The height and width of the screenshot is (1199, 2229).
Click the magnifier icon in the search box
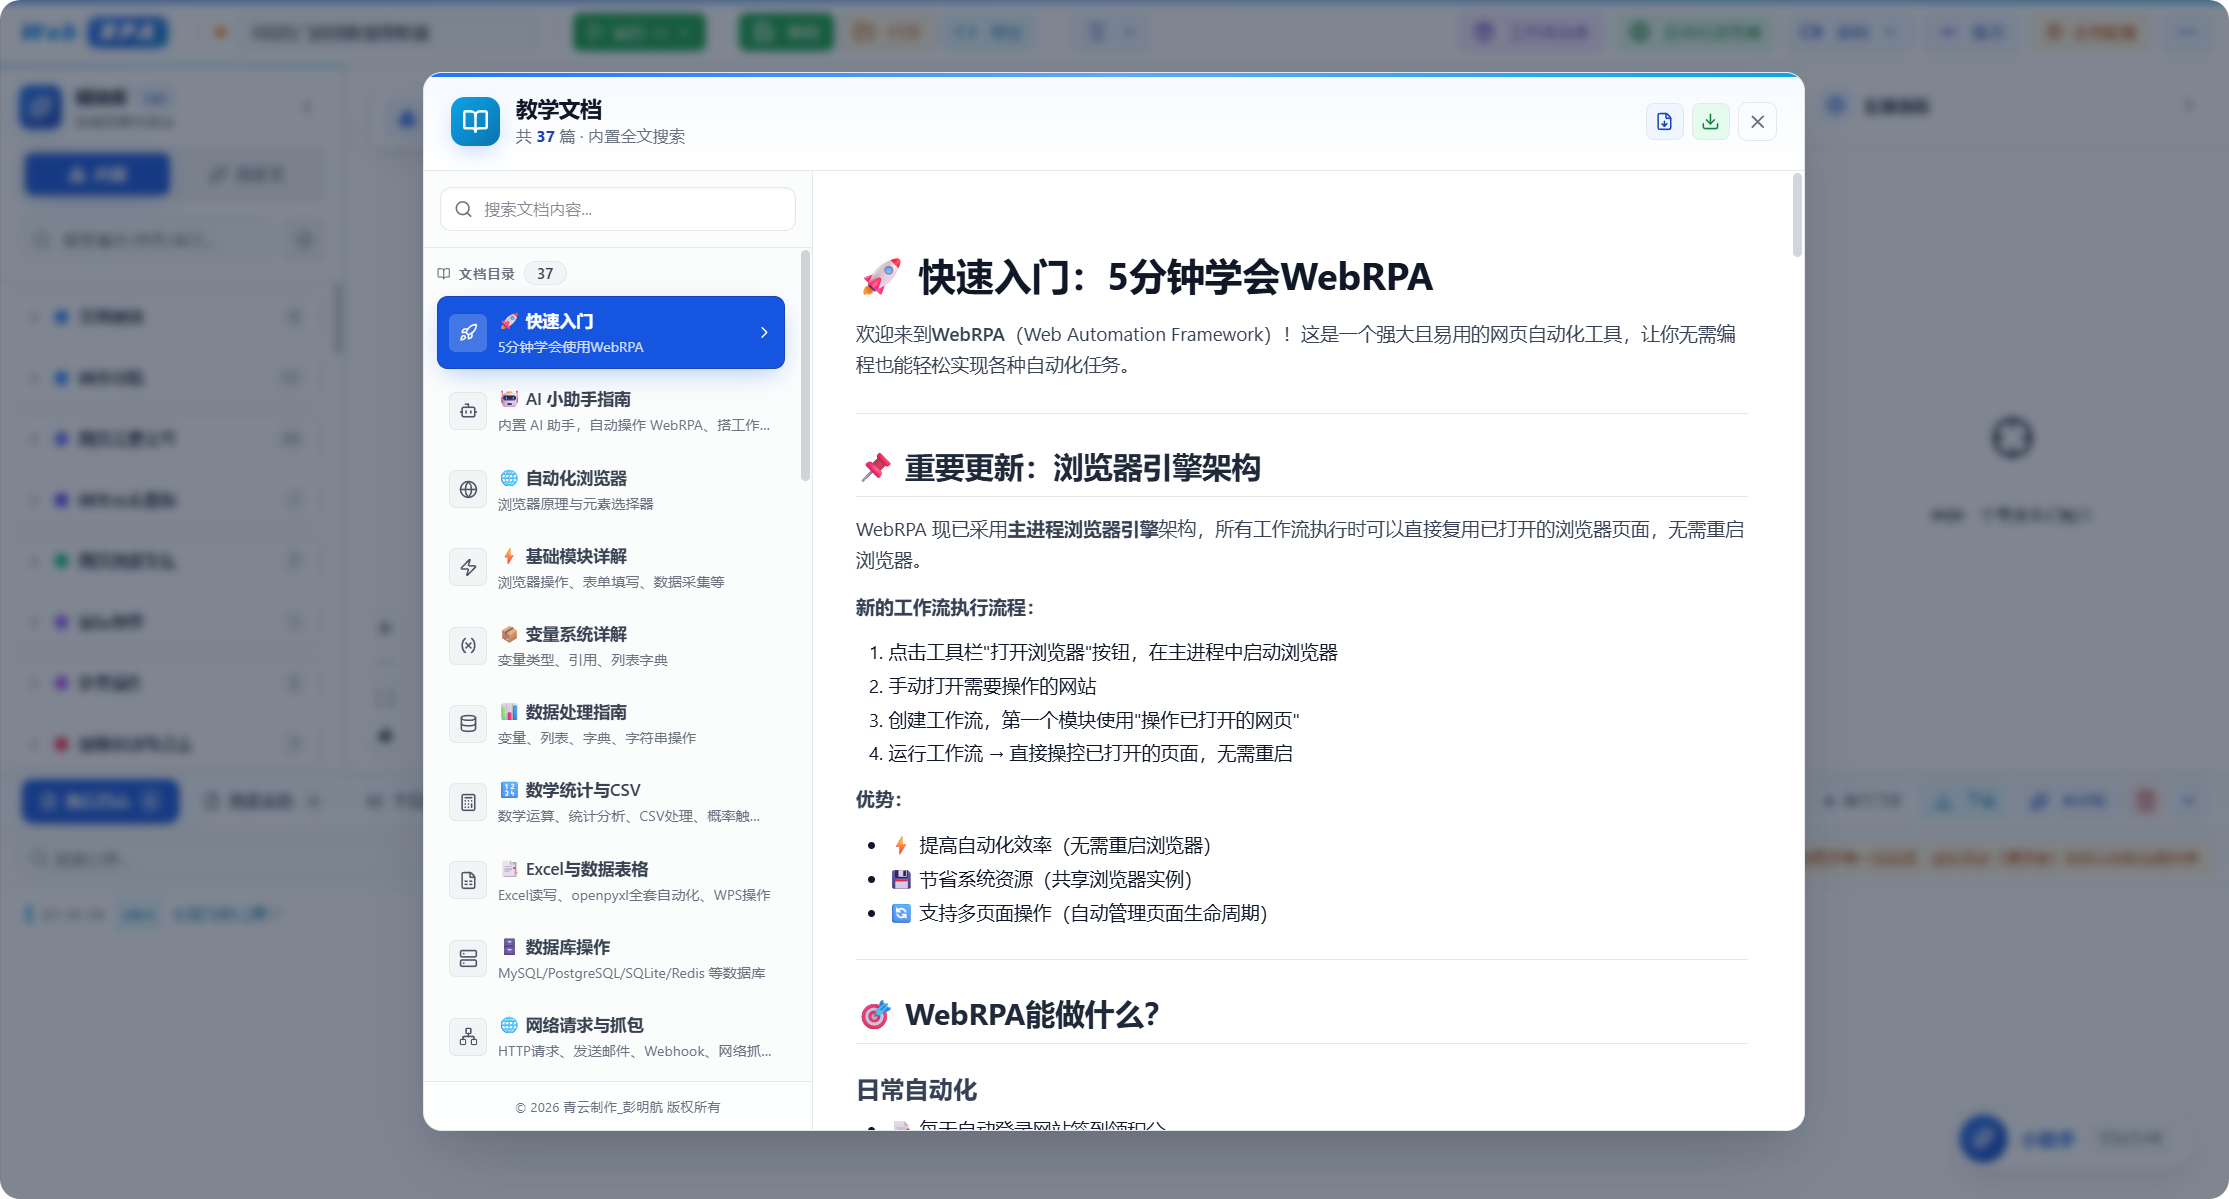(x=463, y=209)
